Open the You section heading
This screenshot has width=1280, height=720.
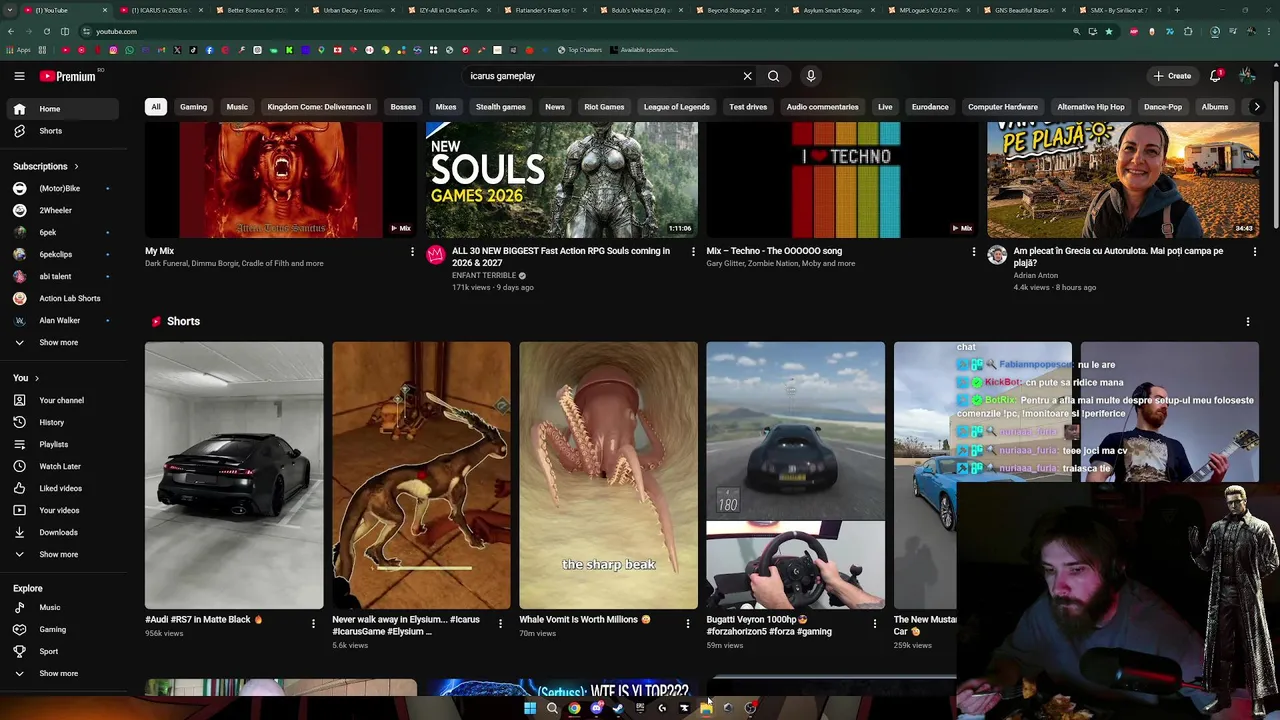point(26,378)
